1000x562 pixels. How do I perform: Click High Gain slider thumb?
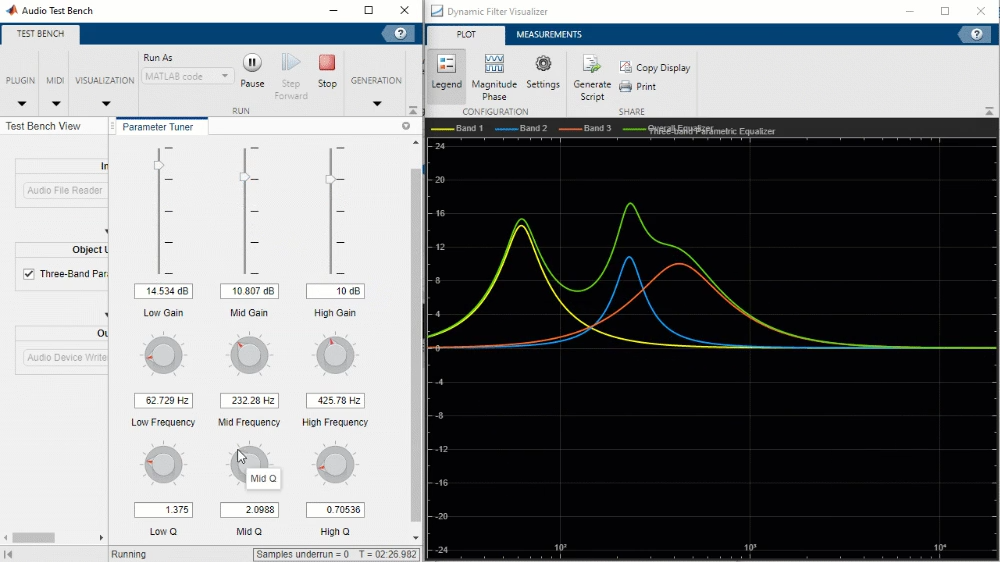(330, 179)
